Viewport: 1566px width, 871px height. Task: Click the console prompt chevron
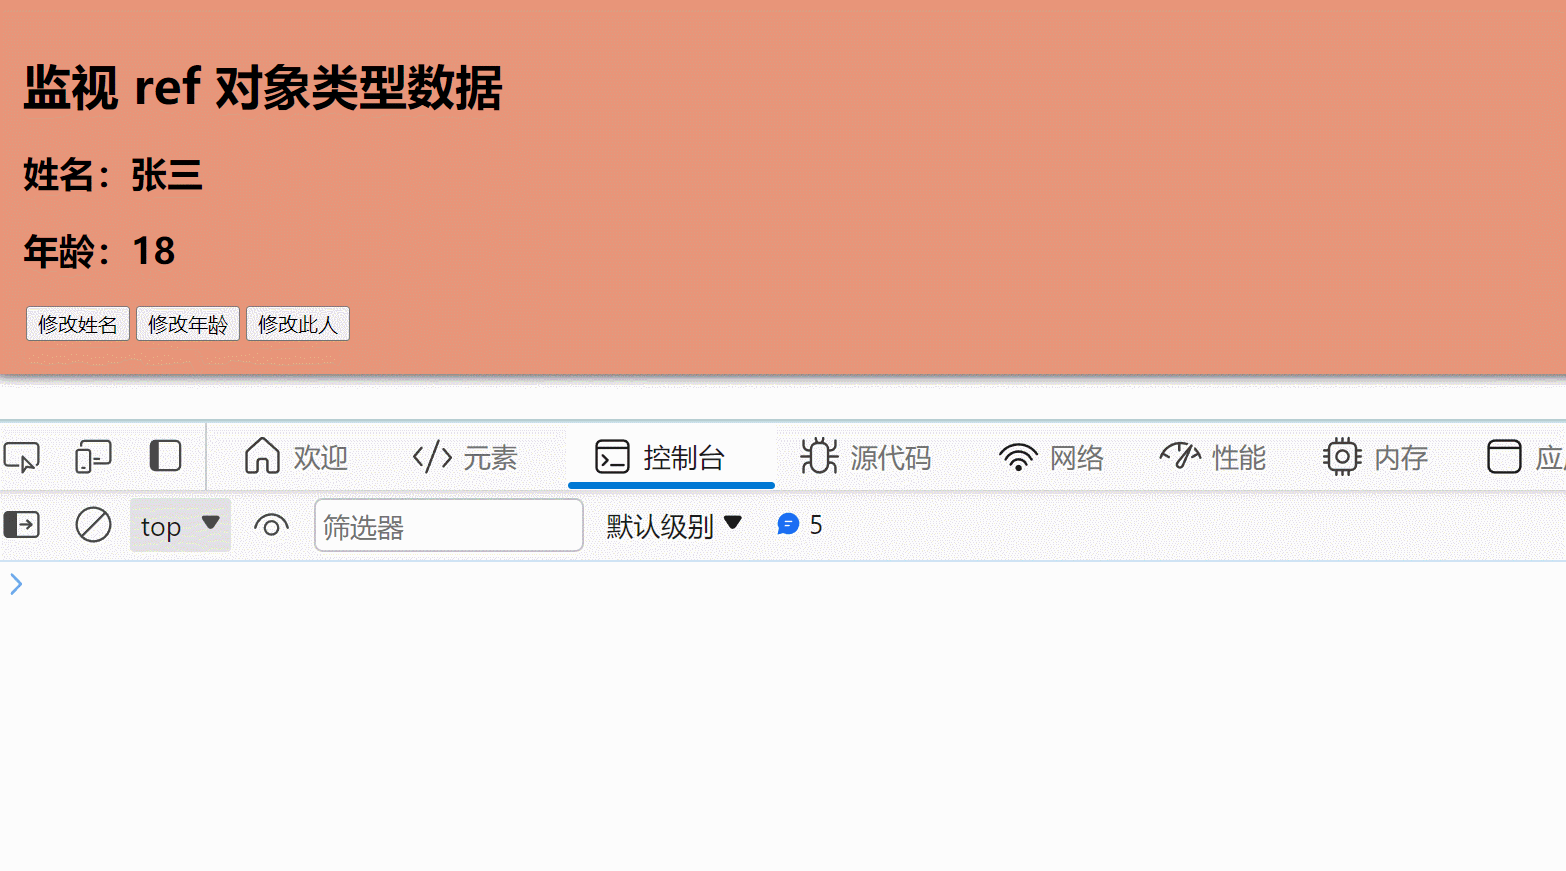tap(16, 584)
